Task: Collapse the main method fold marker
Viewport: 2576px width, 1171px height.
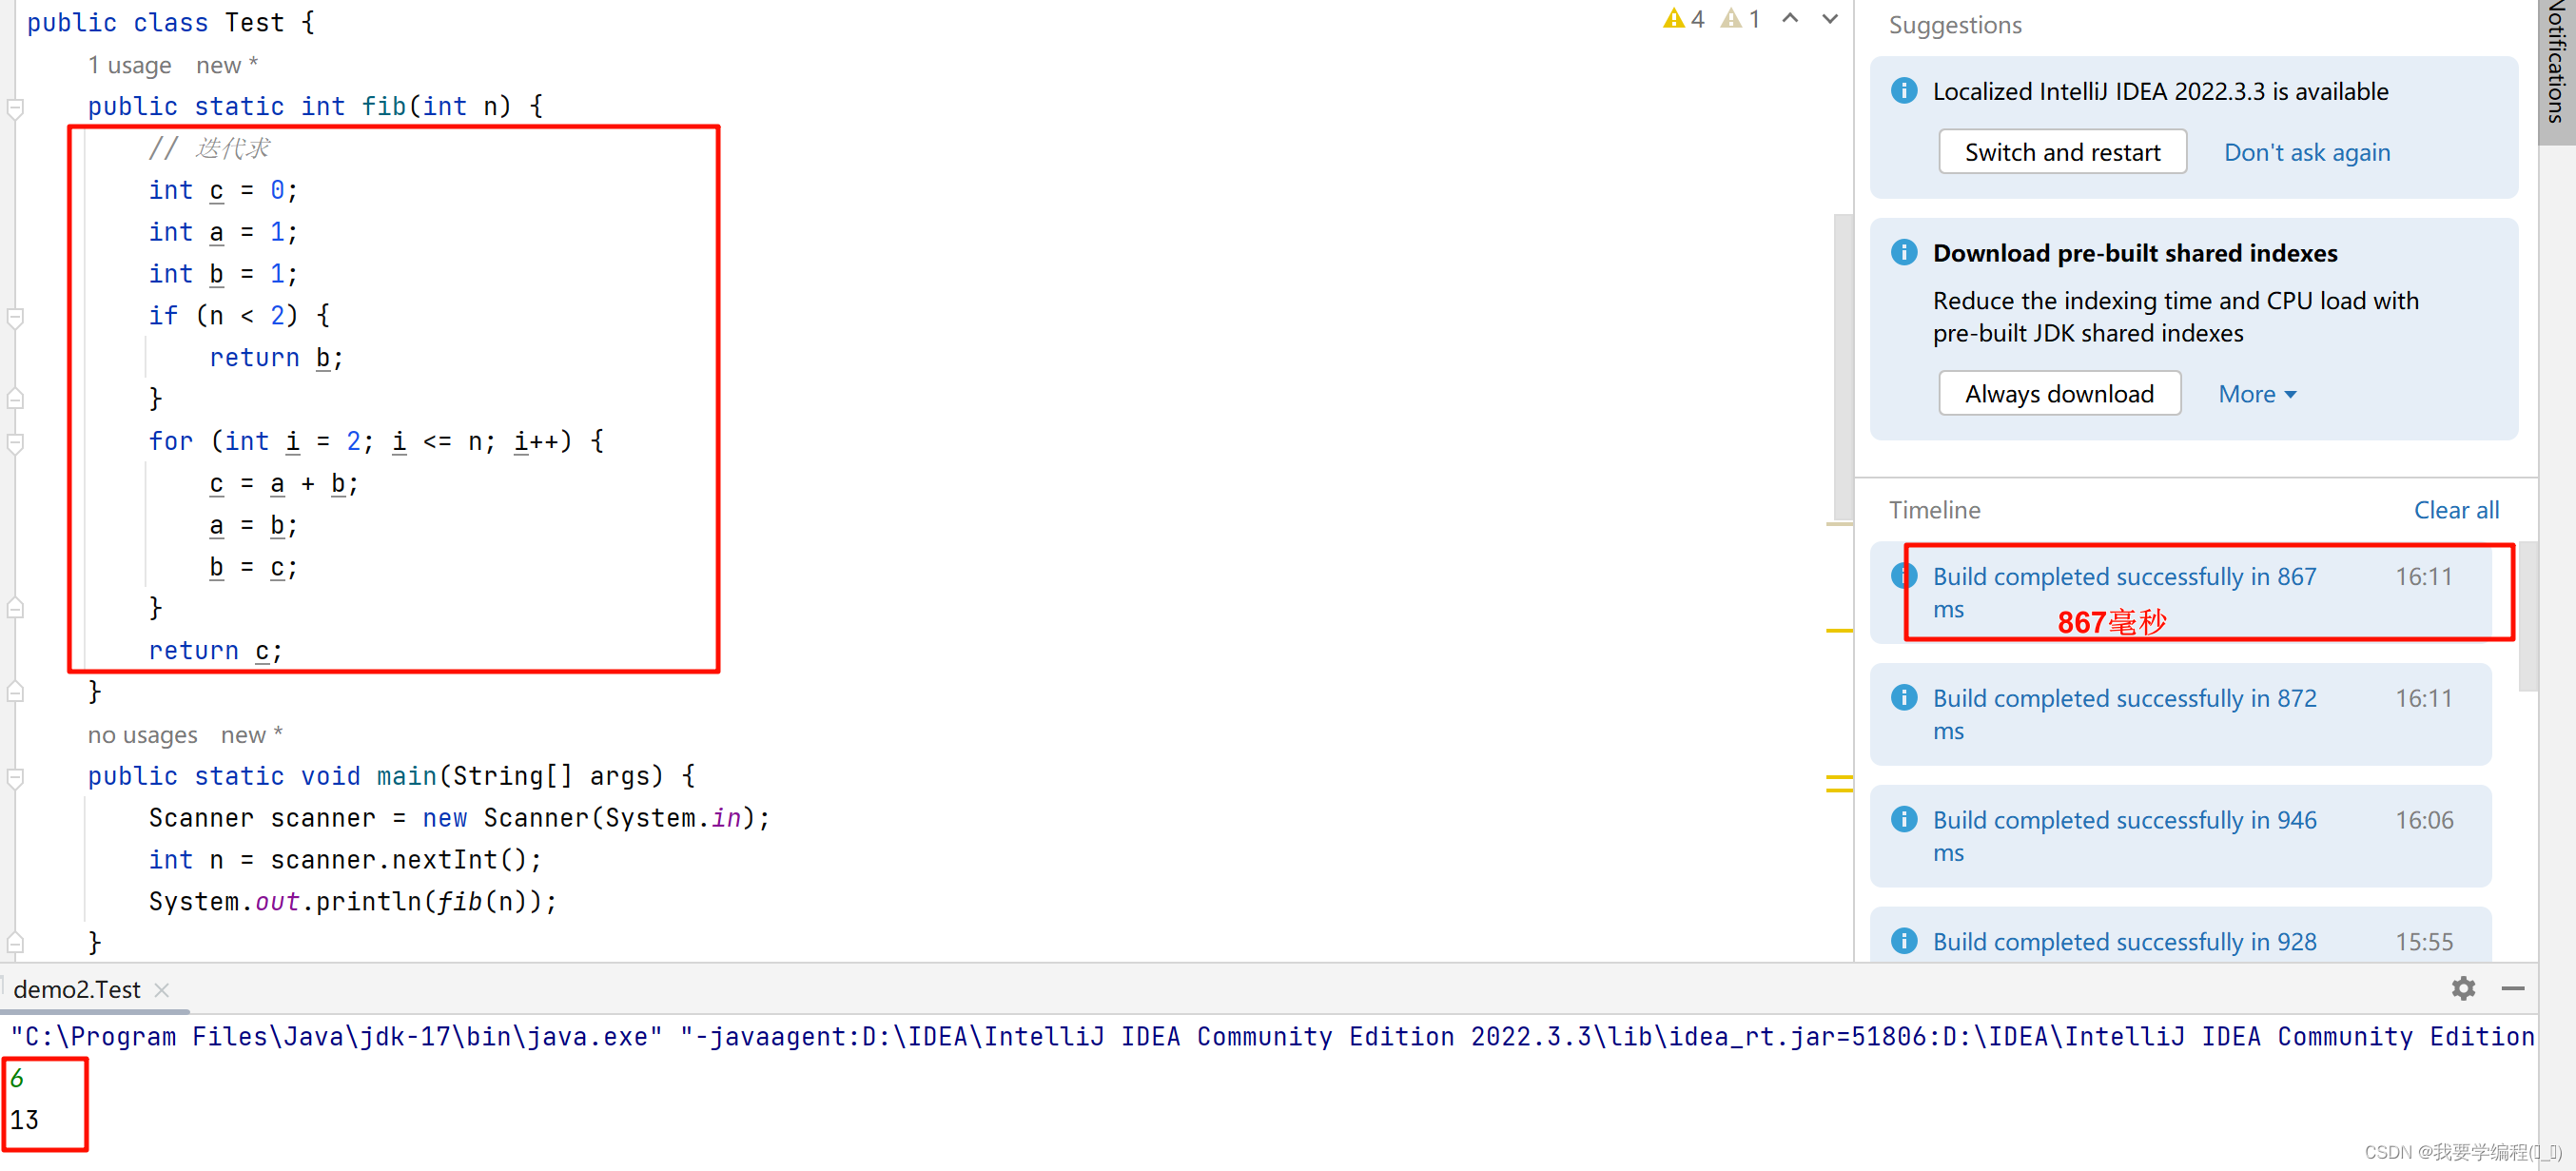Action: pos(15,777)
